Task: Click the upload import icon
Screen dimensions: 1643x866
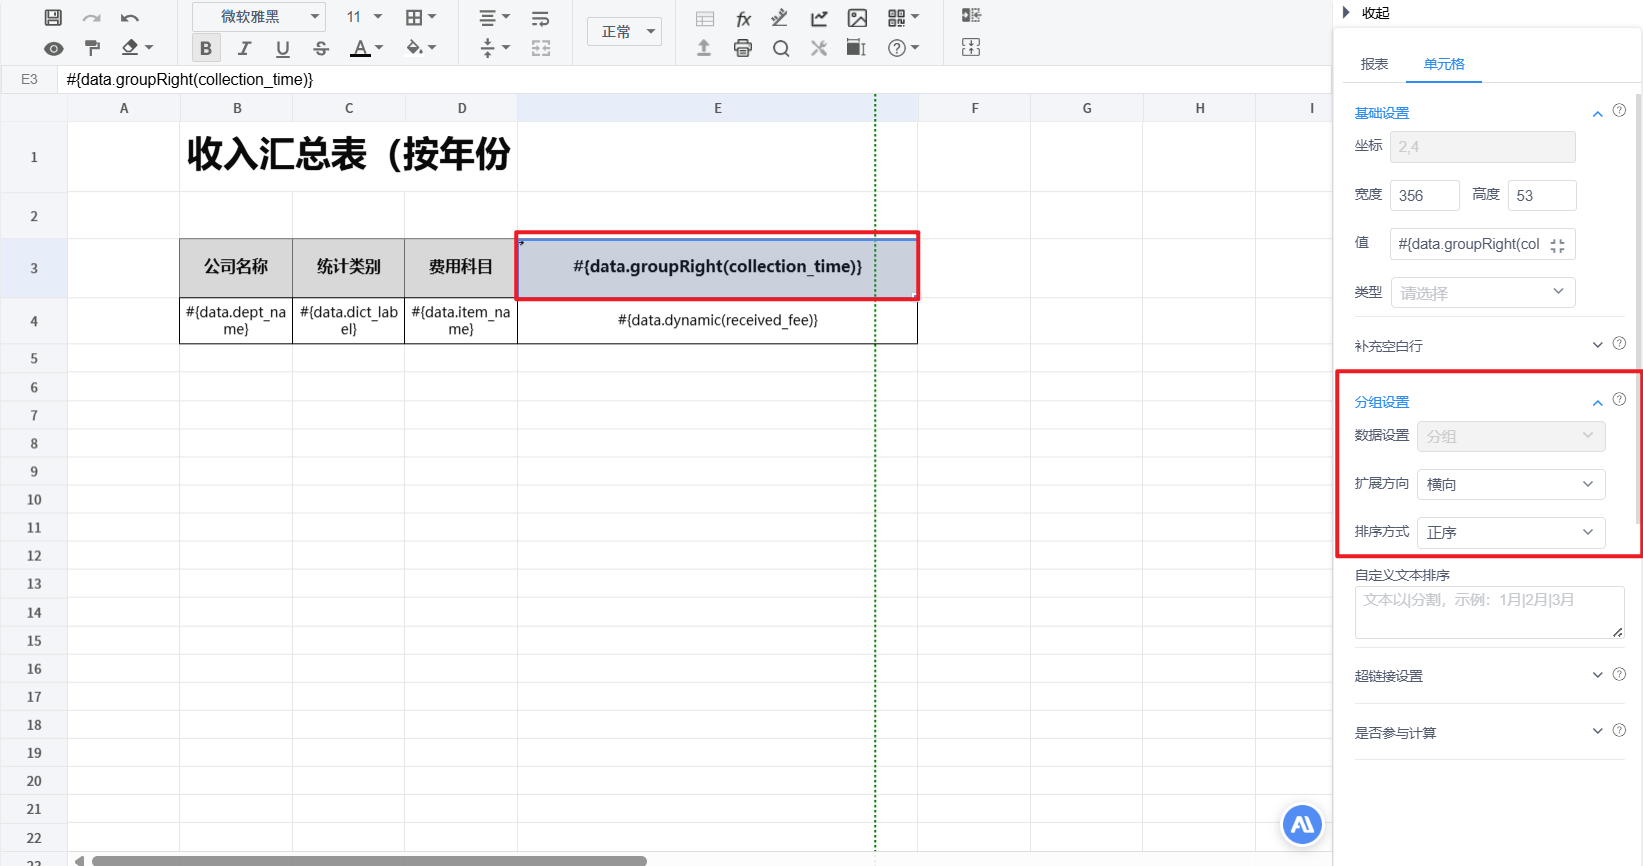Action: tap(704, 48)
